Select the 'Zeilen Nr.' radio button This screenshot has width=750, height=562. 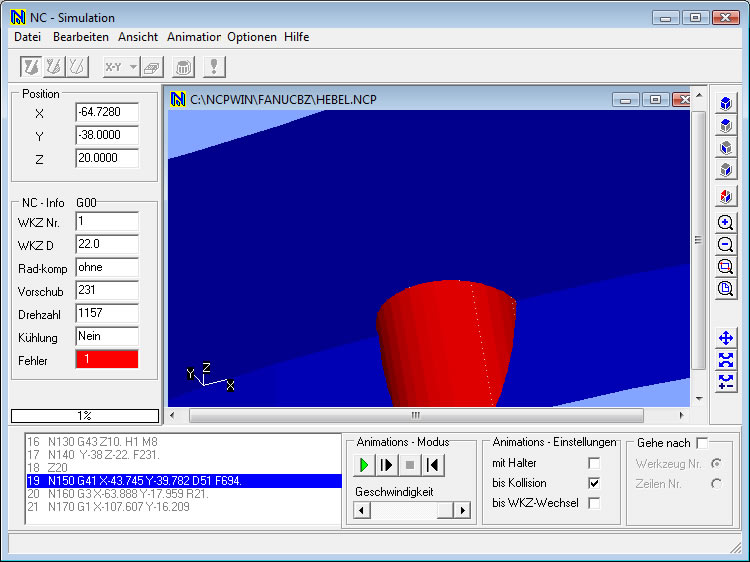coord(716,484)
